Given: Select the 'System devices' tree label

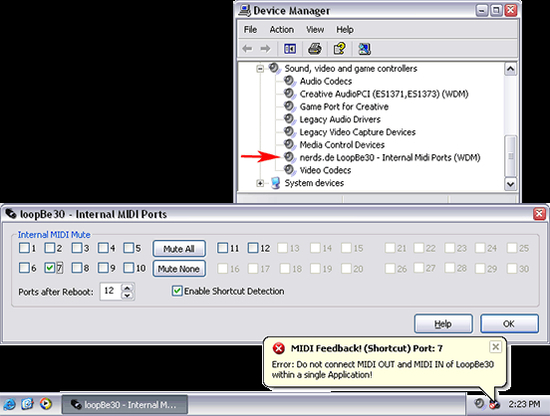Looking at the screenshot, I should click(314, 183).
